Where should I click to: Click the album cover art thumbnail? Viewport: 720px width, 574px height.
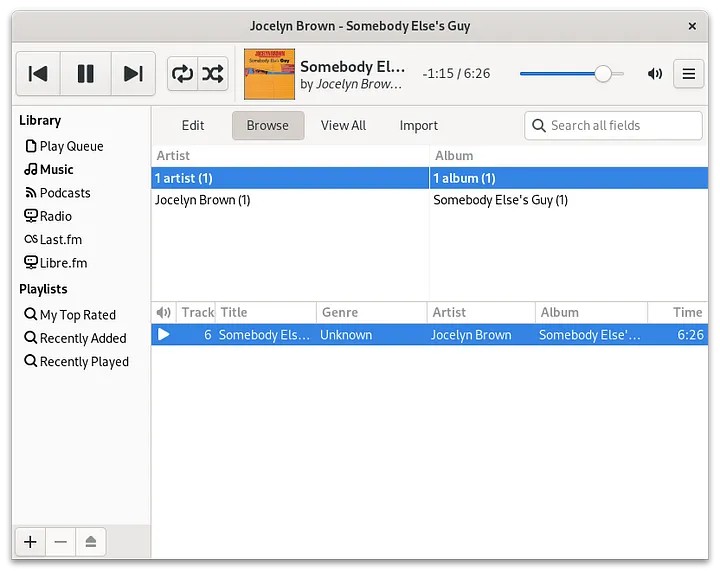269,74
